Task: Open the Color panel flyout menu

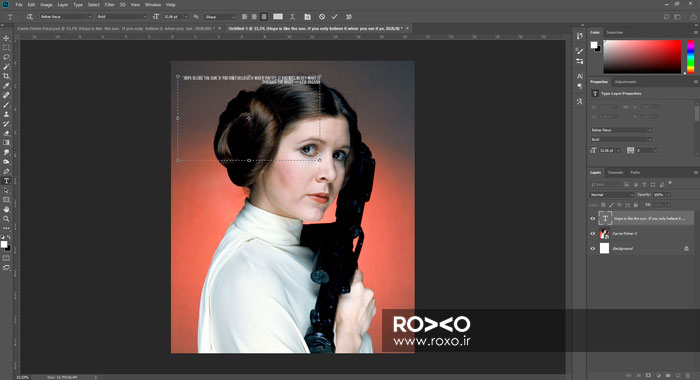Action: point(695,33)
